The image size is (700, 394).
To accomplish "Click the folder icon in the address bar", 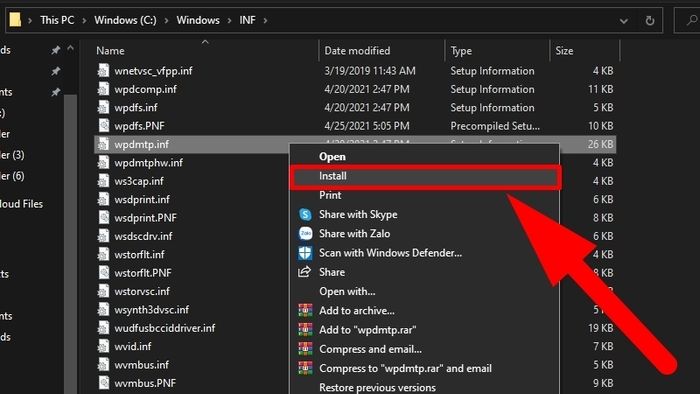I will pos(15,20).
